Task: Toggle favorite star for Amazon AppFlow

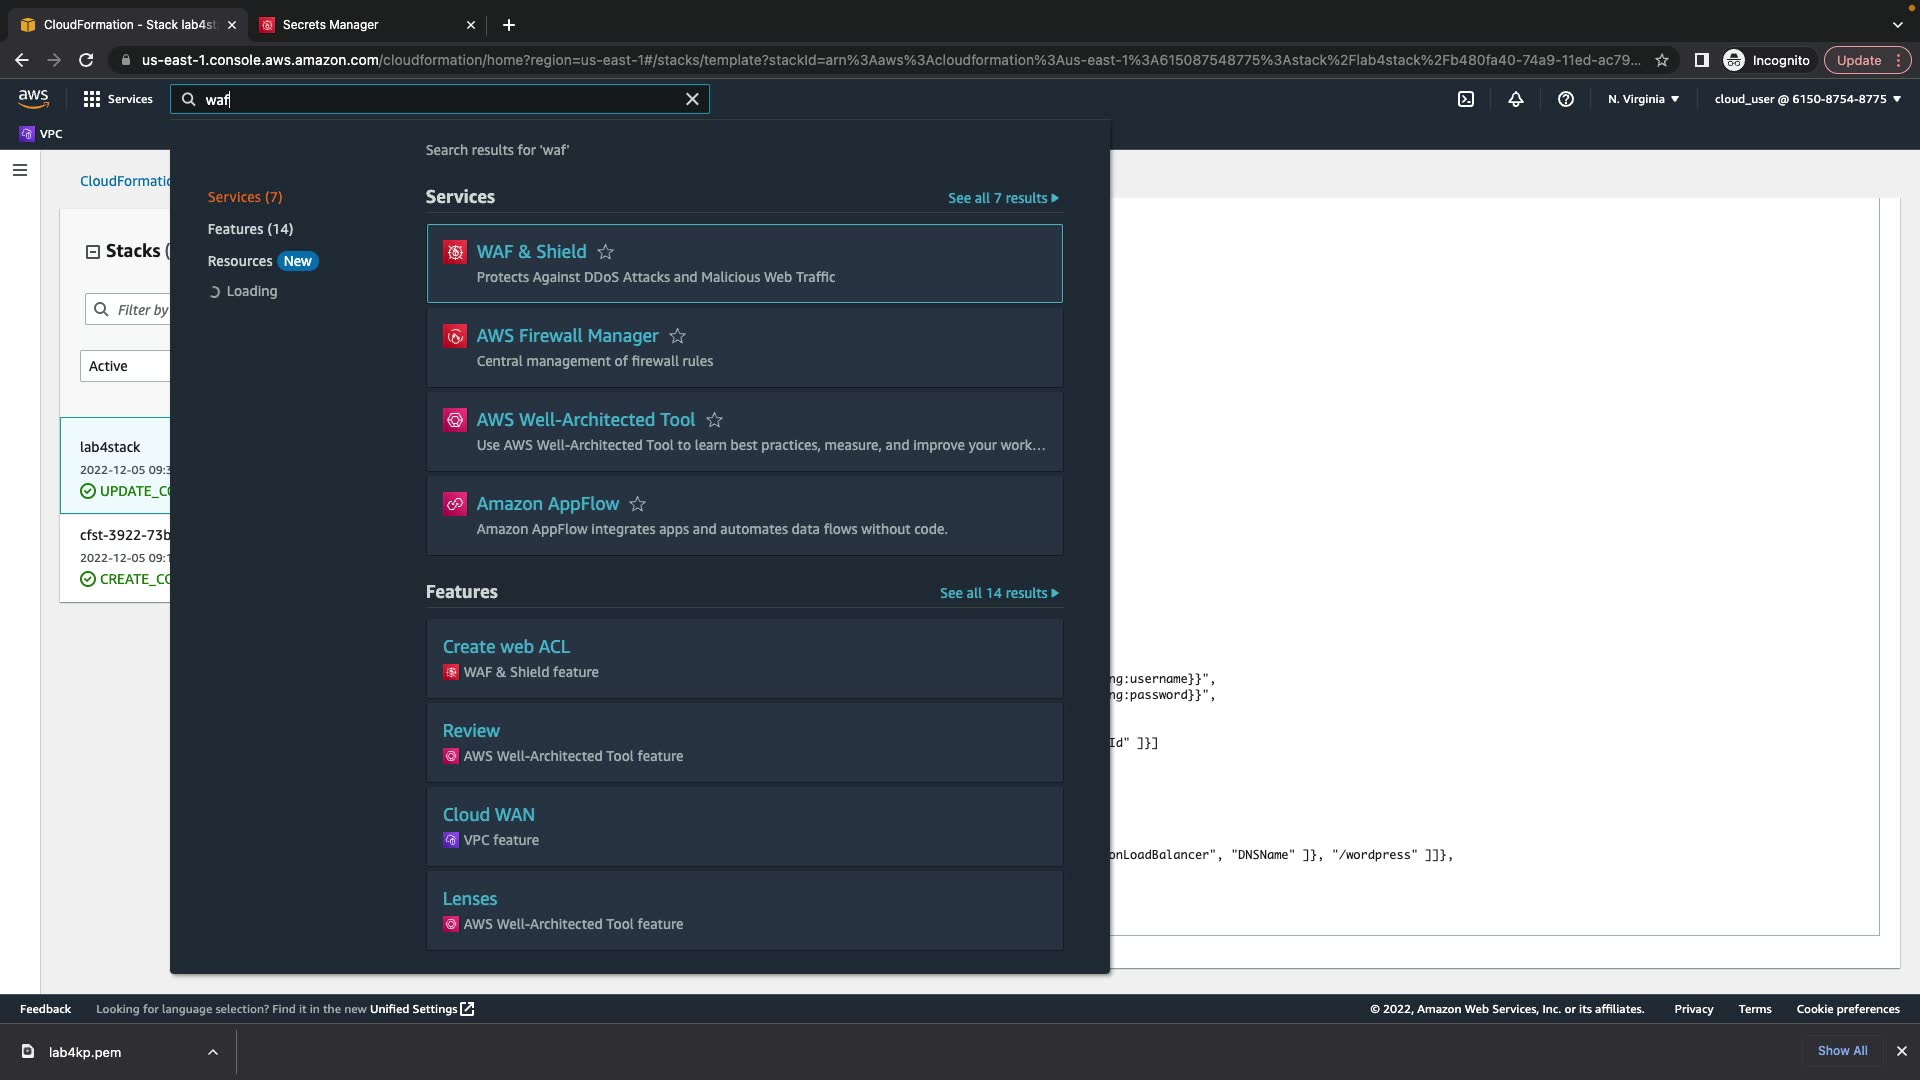Action: (637, 504)
